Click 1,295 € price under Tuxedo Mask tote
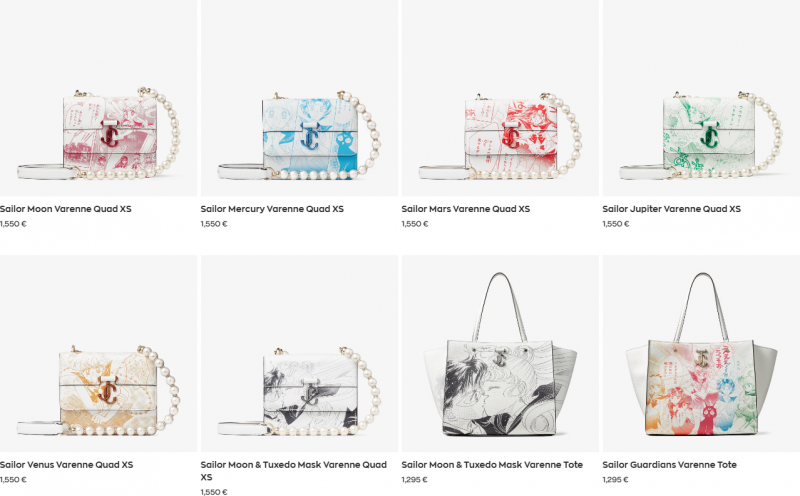The image size is (800, 496). pyautogui.click(x=414, y=479)
